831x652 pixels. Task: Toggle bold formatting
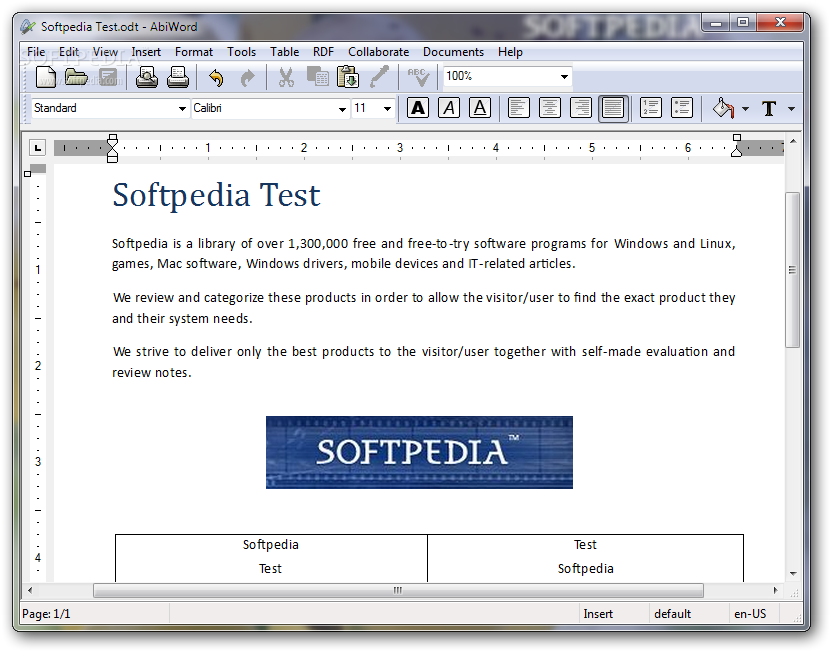pyautogui.click(x=418, y=108)
